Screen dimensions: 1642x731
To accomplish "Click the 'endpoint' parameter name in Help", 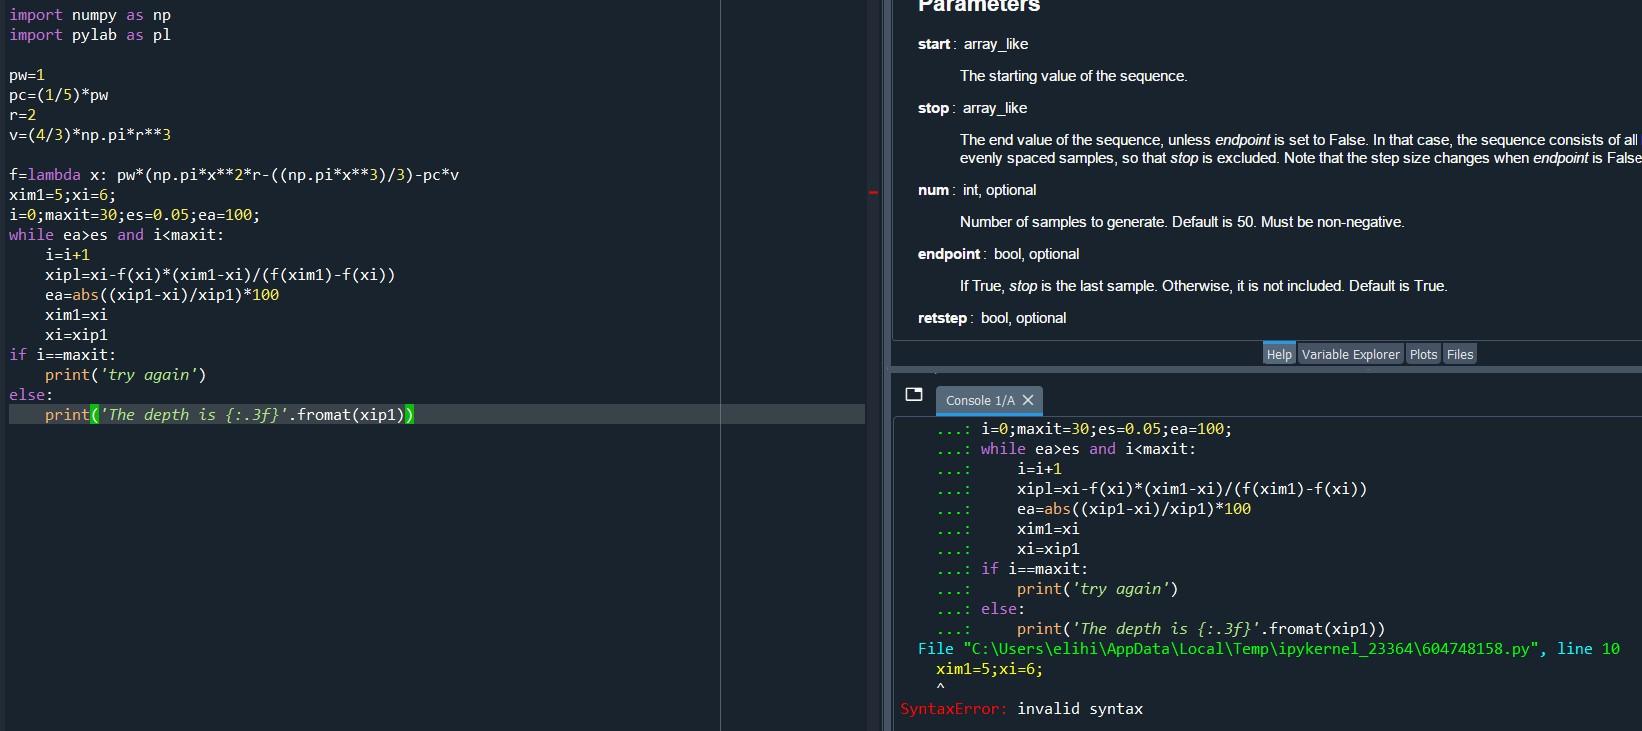I will point(949,254).
